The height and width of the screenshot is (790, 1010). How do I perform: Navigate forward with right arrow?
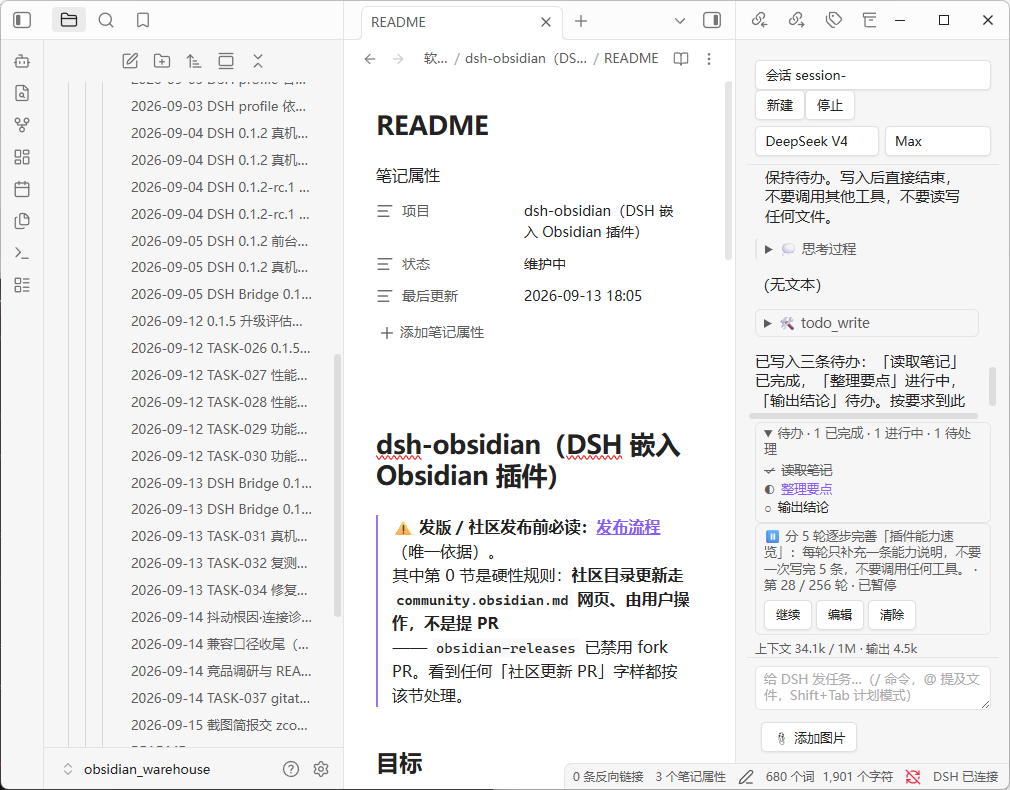point(398,59)
